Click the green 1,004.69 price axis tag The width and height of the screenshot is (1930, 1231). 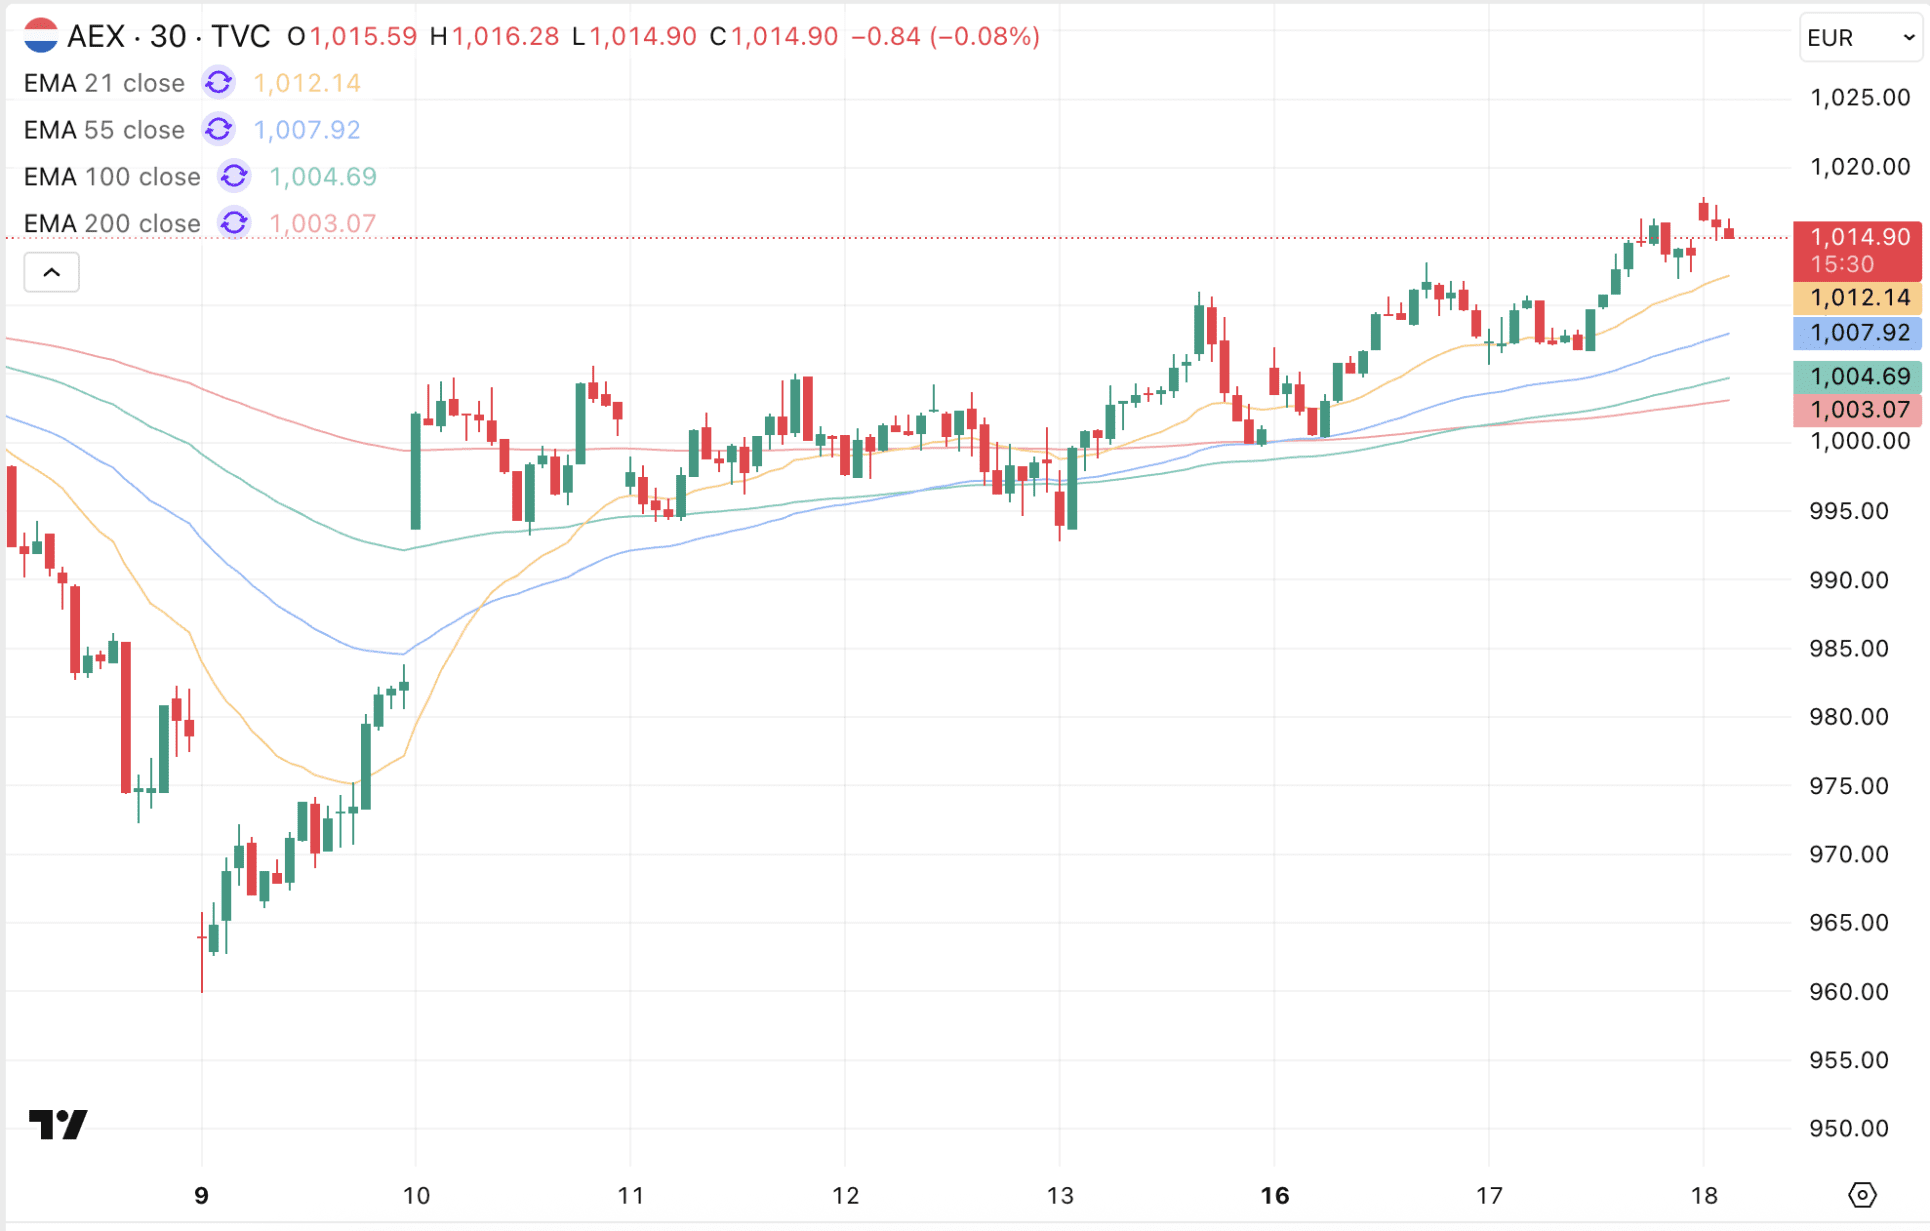pyautogui.click(x=1858, y=376)
